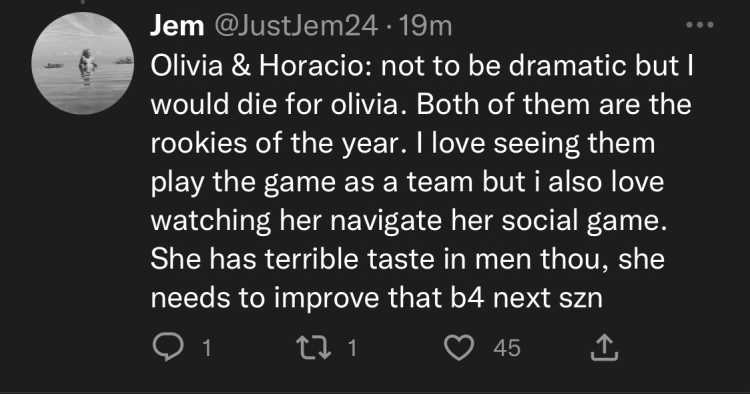Click the display name Jem
Screen dimensions: 750x394
tap(177, 25)
